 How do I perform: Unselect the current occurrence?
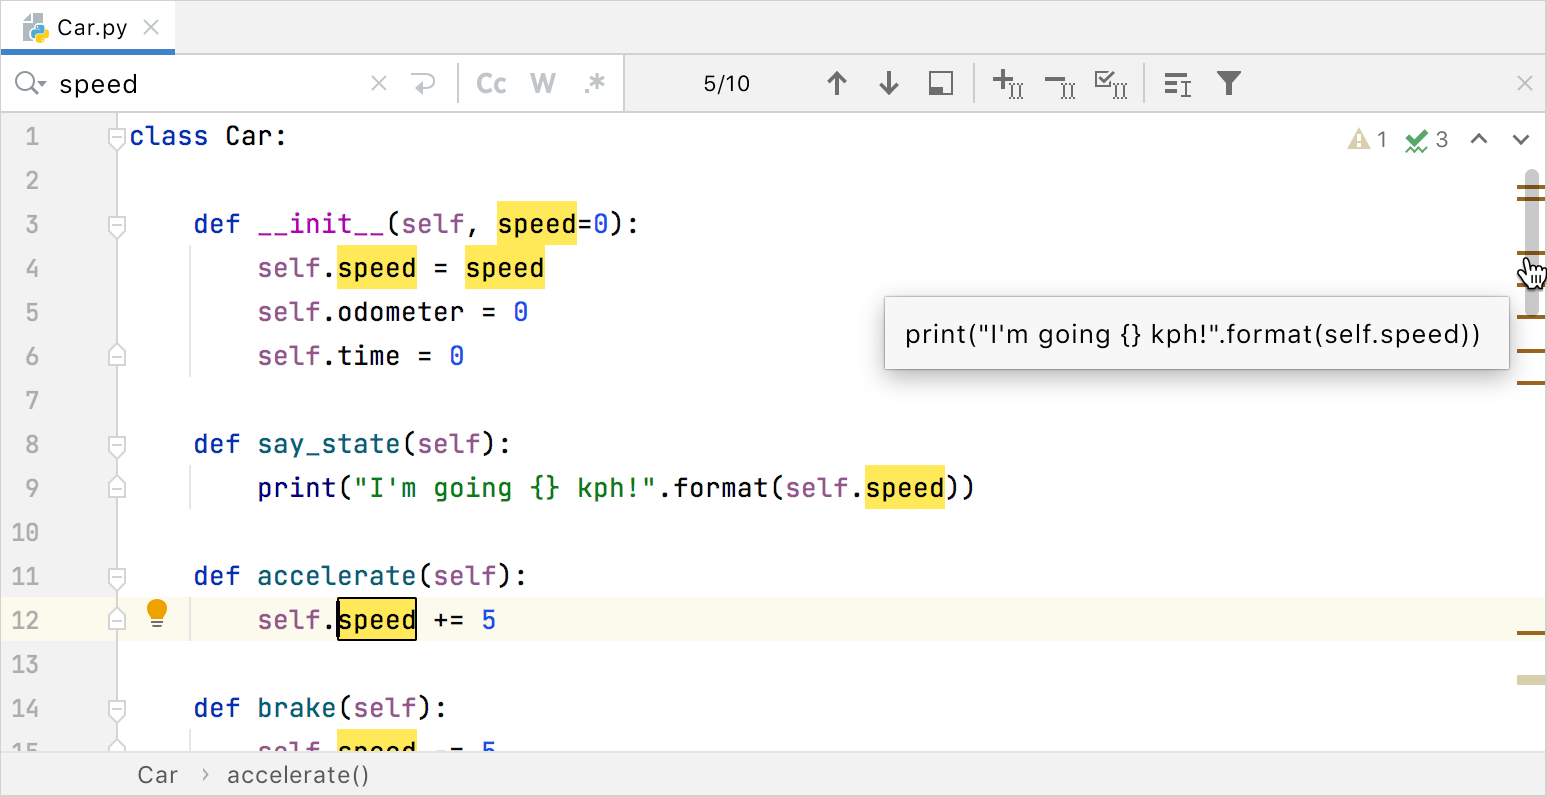(x=1059, y=84)
